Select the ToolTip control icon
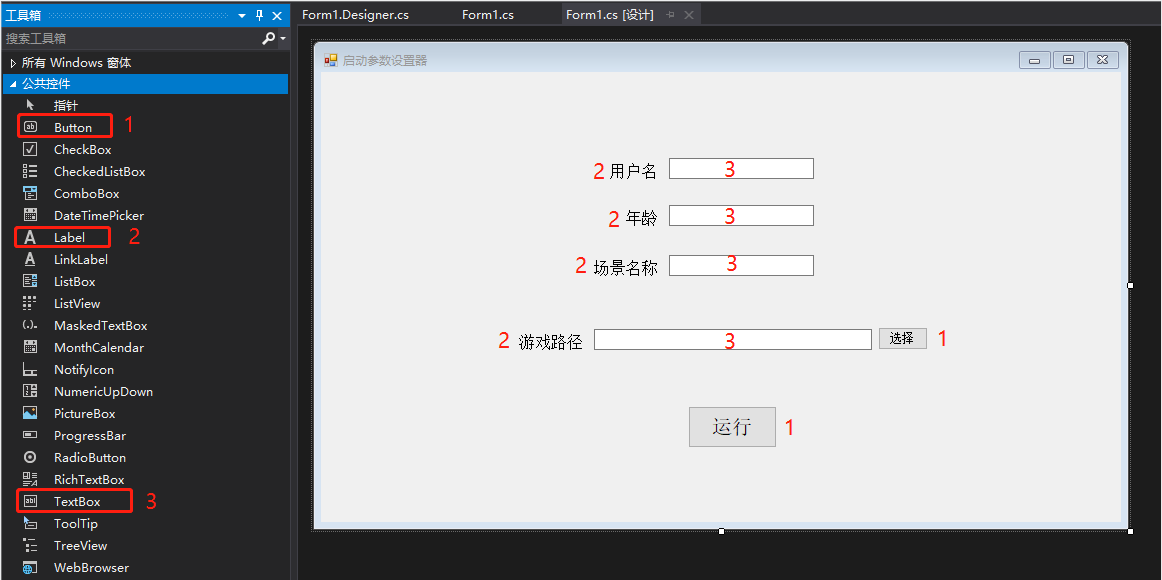Image resolution: width=1162 pixels, height=580 pixels. coord(30,524)
